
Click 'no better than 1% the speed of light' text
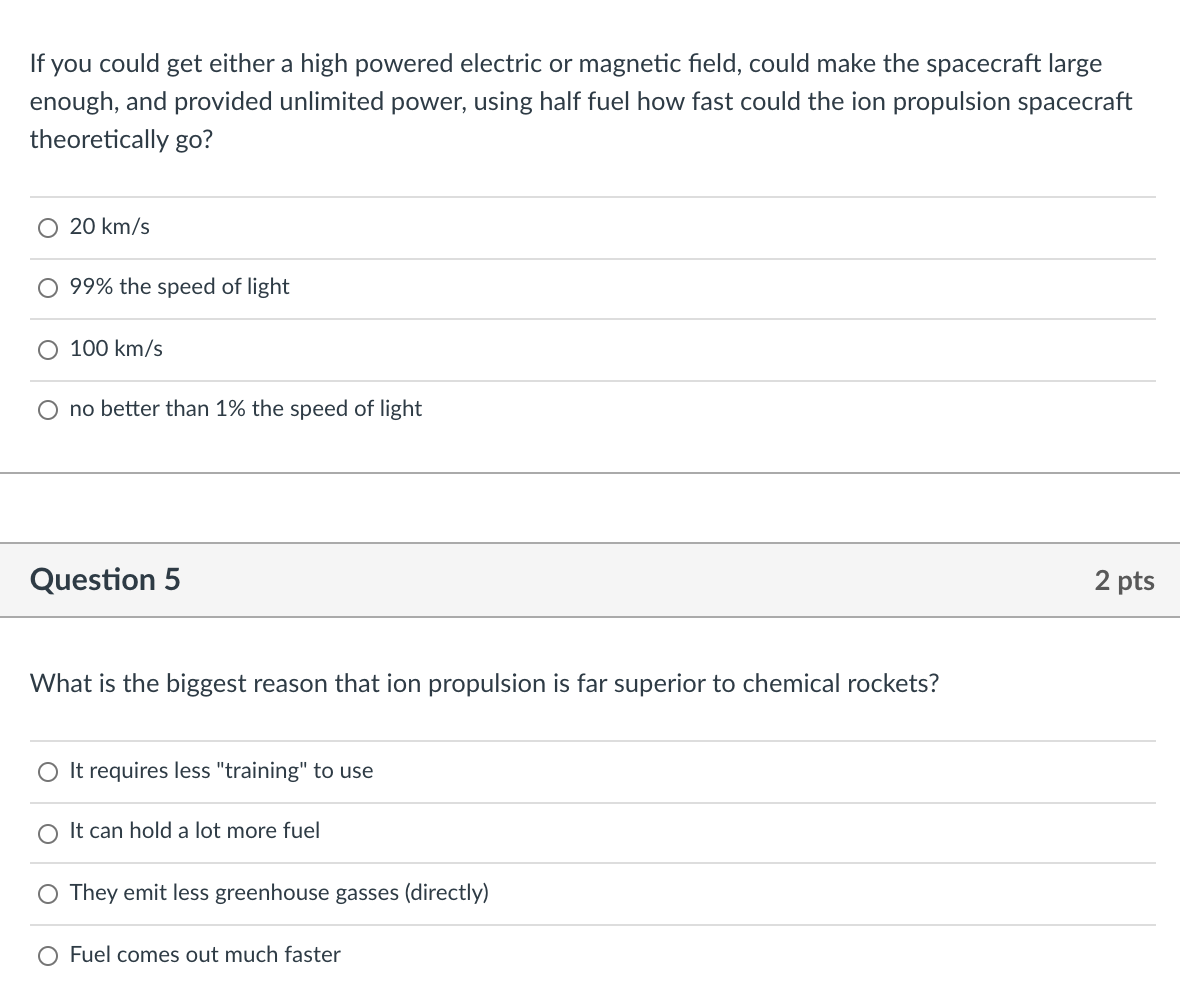click(x=246, y=409)
